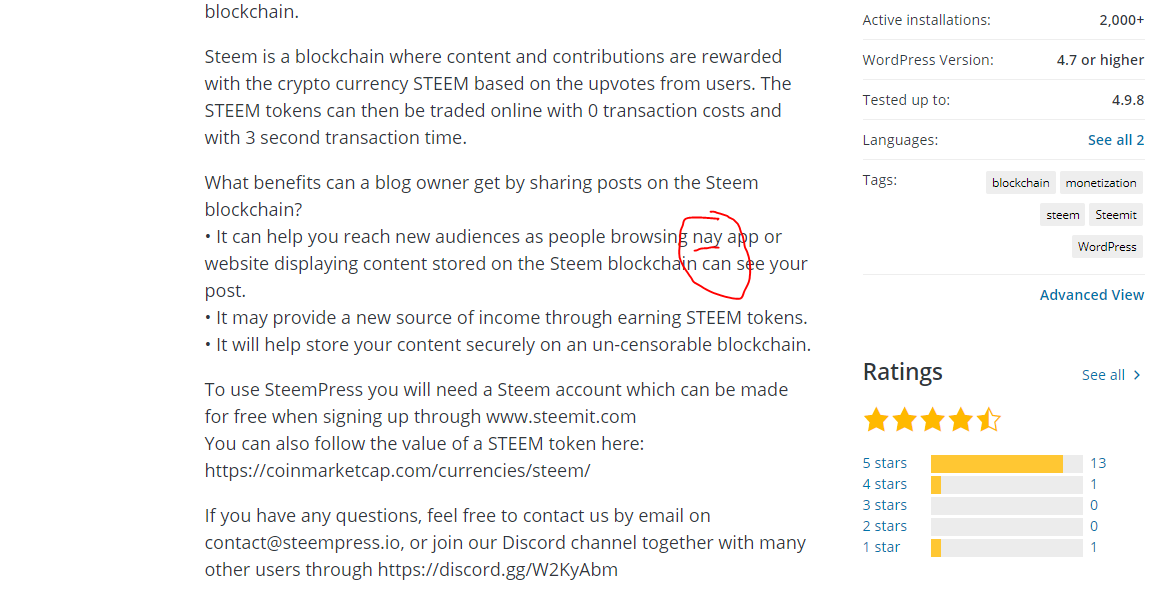Click 'See all' ratings link
This screenshot has width=1169, height=597.
pos(1103,375)
